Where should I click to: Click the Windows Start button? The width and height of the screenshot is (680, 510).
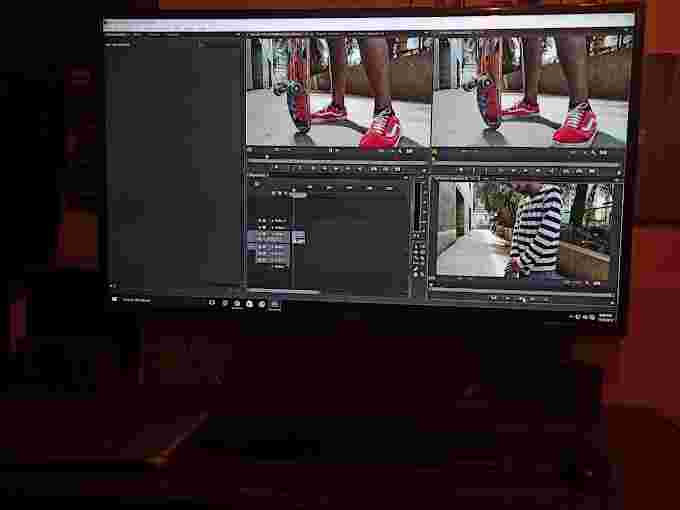115,298
